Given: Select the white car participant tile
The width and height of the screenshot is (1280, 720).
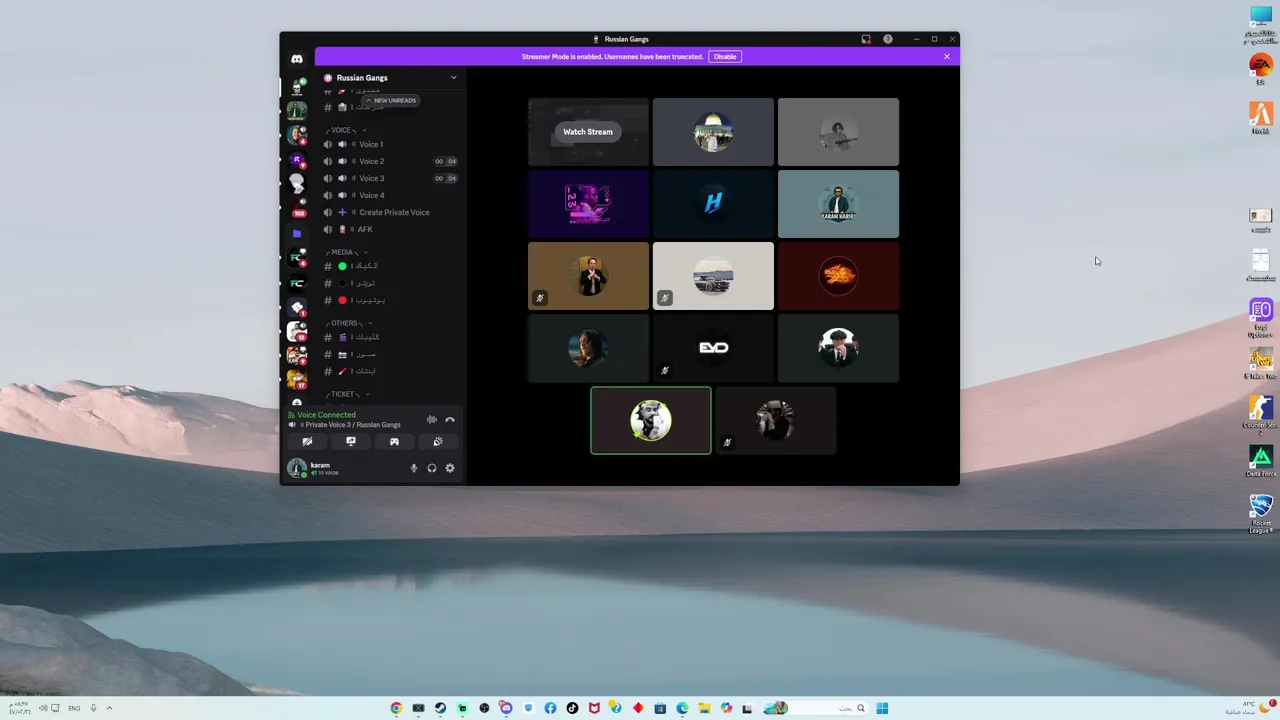Looking at the screenshot, I should point(713,276).
